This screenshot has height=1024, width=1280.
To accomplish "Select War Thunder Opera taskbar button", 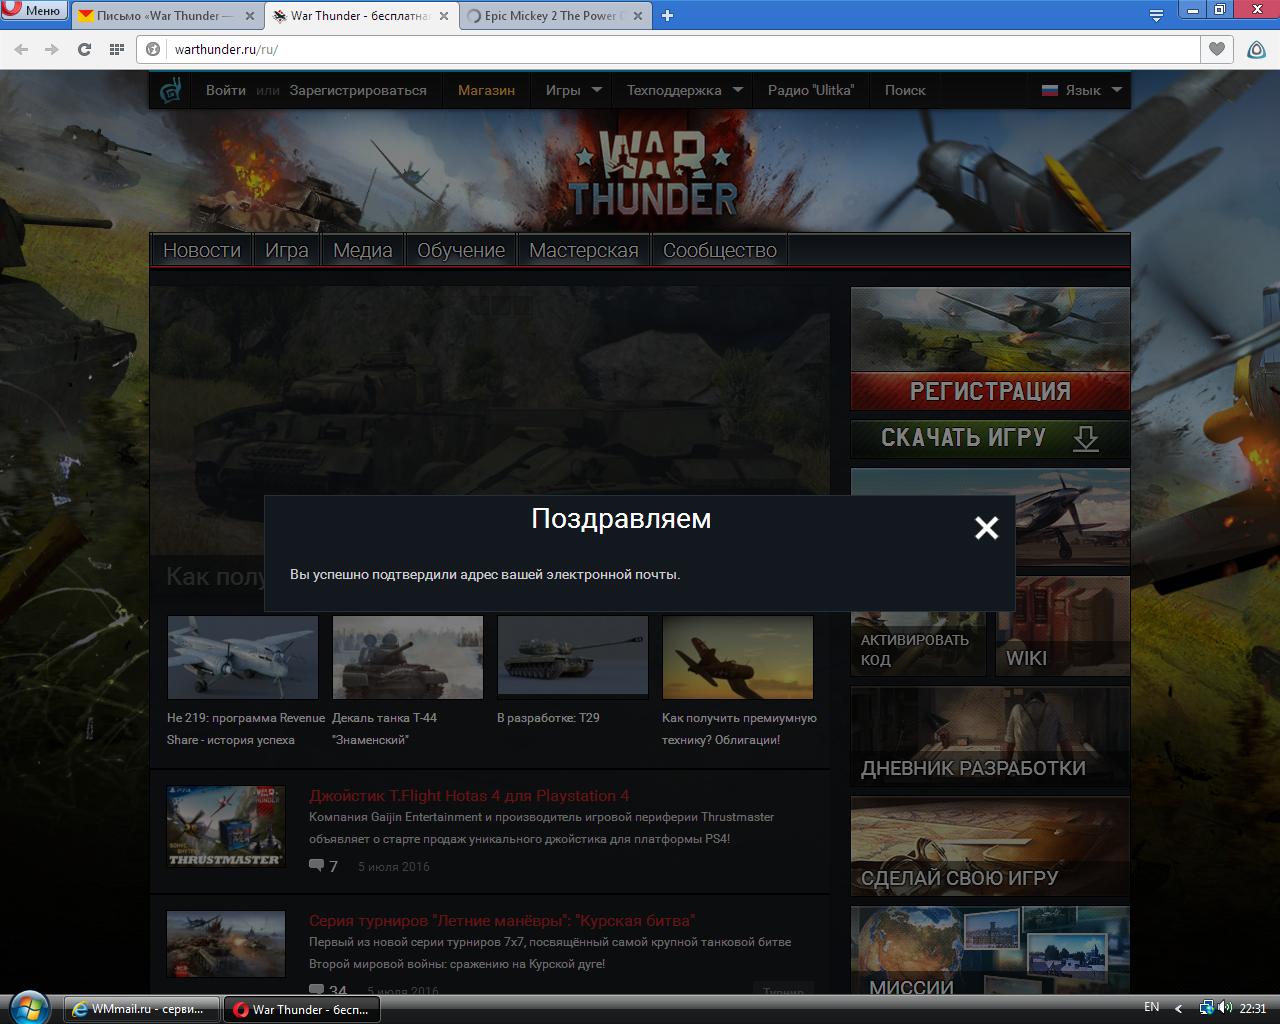I will pos(303,1009).
